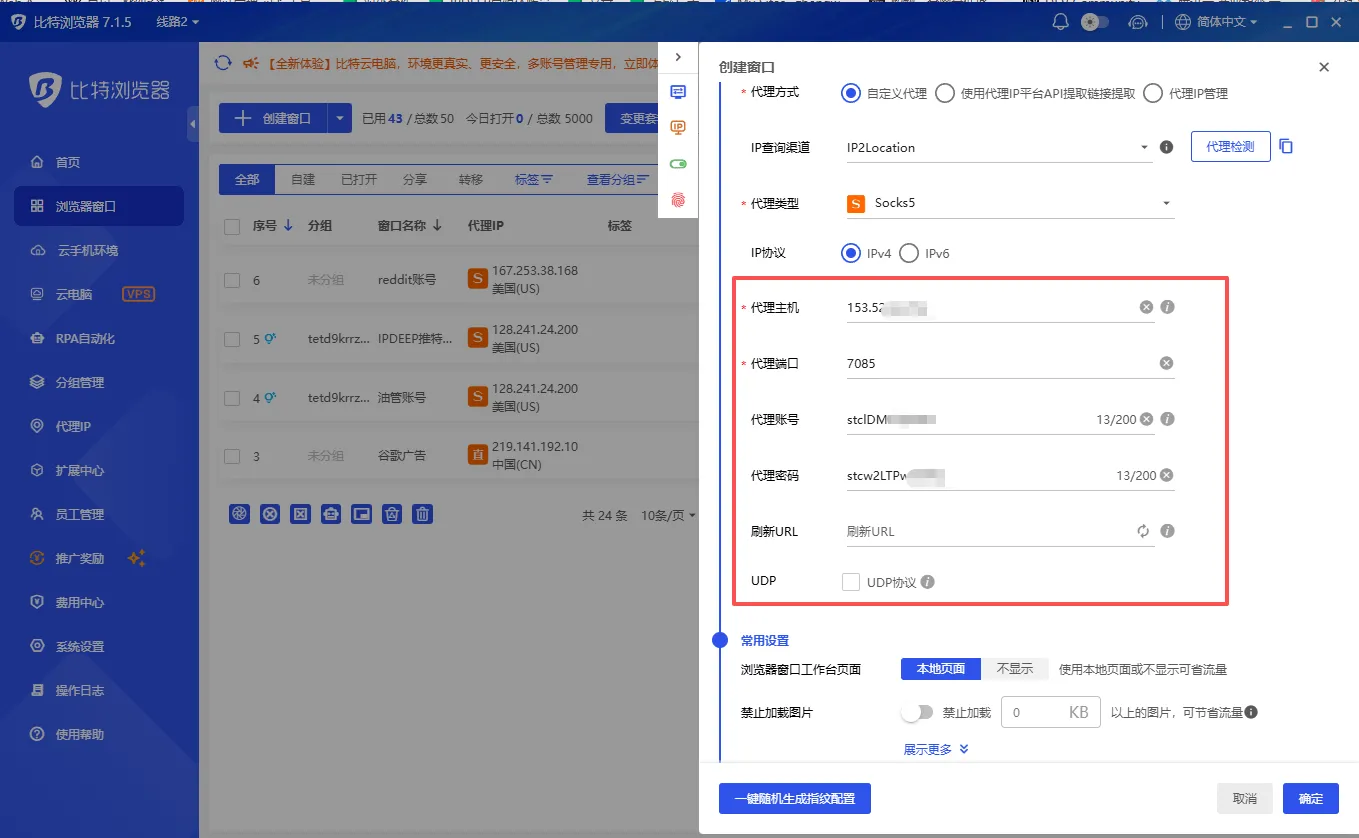The width and height of the screenshot is (1359, 838).
Task: Sort by 序号 column arrow
Action: pos(288,226)
